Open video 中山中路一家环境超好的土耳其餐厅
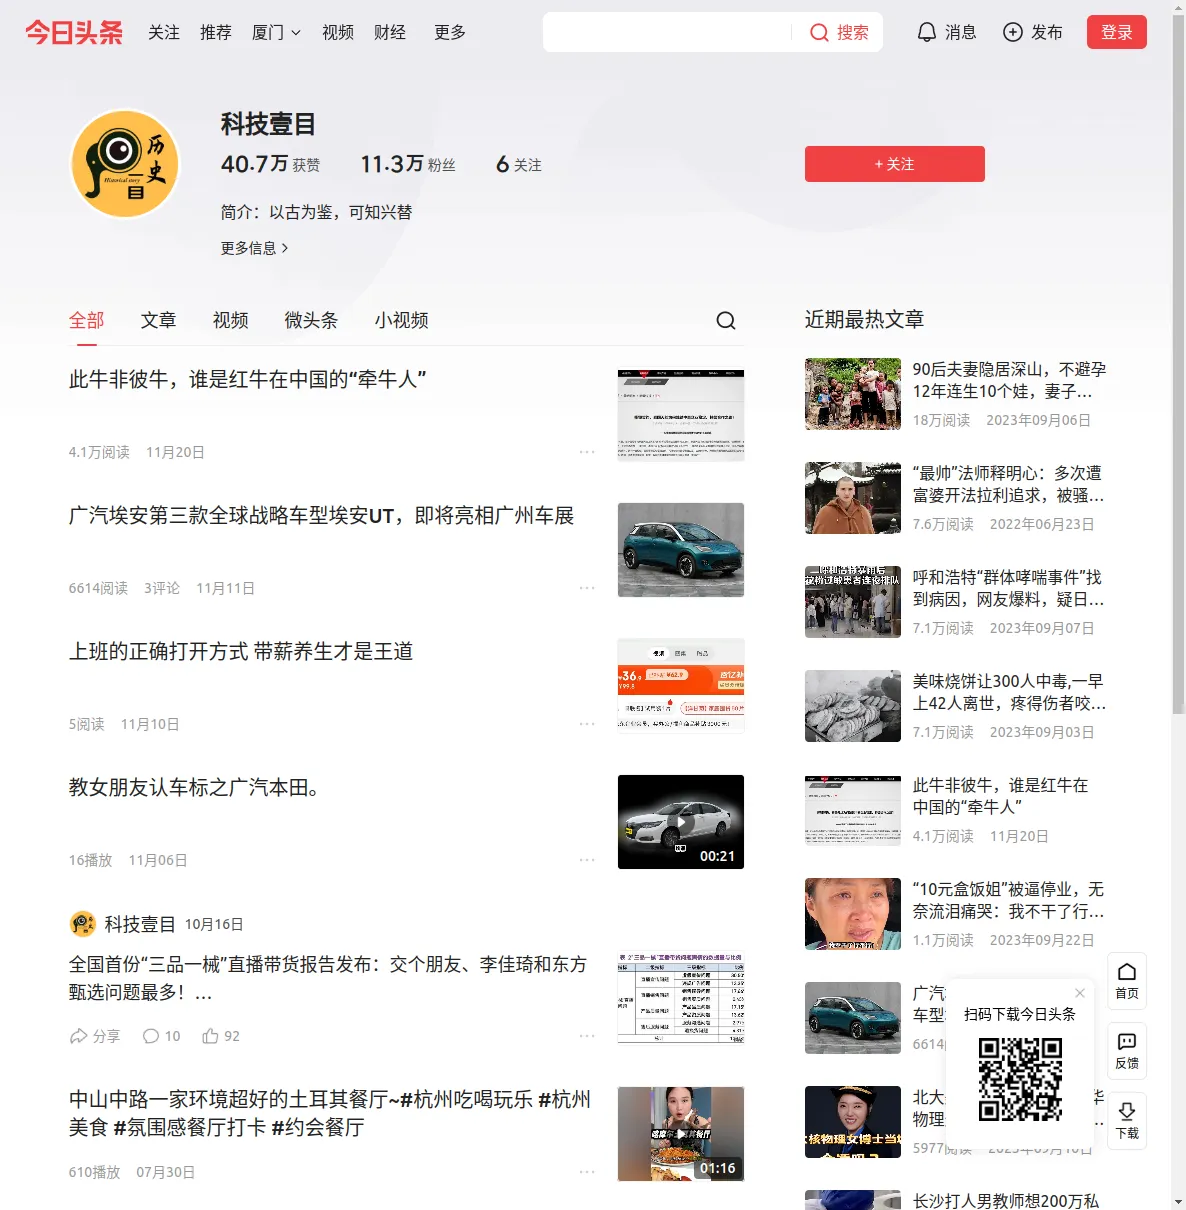 pos(330,1113)
